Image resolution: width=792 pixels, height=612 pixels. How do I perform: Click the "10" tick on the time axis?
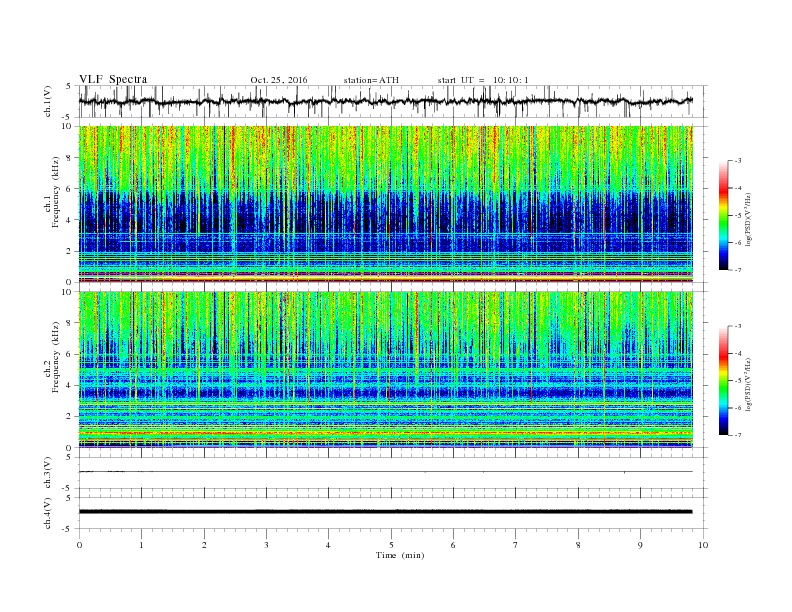coord(703,545)
